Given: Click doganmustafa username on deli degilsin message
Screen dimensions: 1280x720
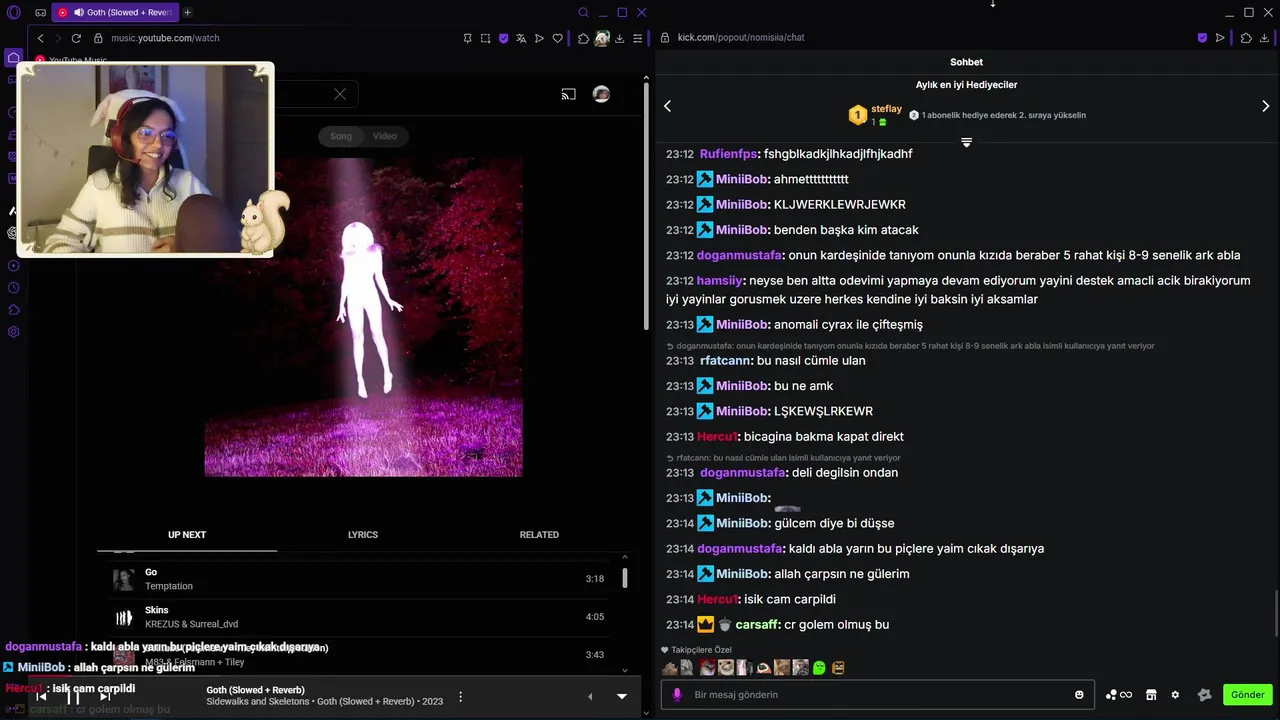Looking at the screenshot, I should [743, 473].
